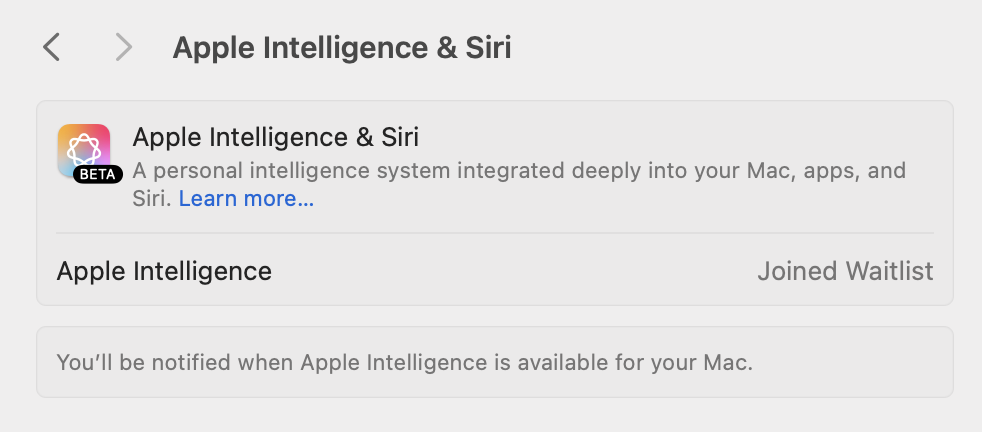Click the divider line above Apple Intelligence row

point(494,234)
